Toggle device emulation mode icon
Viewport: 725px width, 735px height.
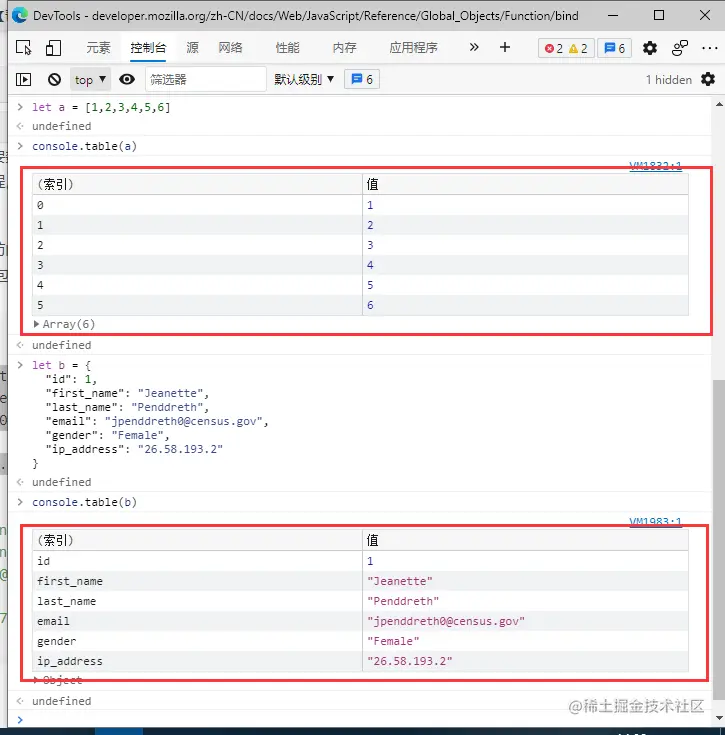point(53,48)
